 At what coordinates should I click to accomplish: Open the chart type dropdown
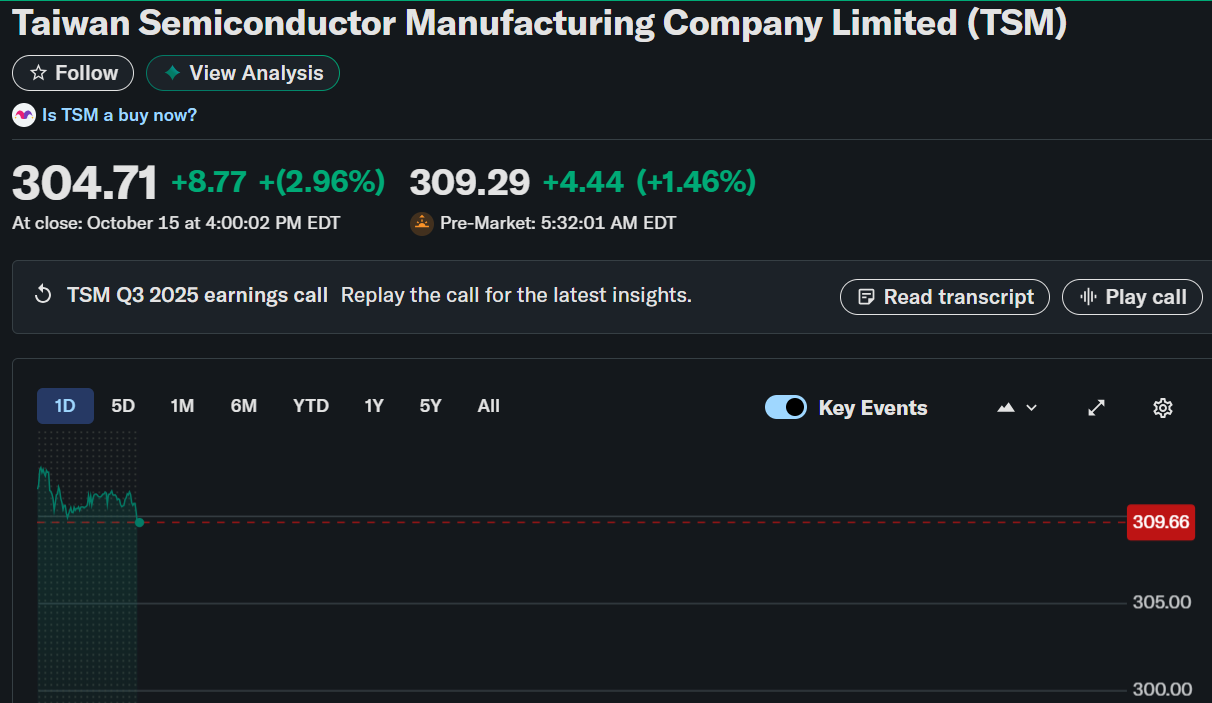click(x=1018, y=407)
